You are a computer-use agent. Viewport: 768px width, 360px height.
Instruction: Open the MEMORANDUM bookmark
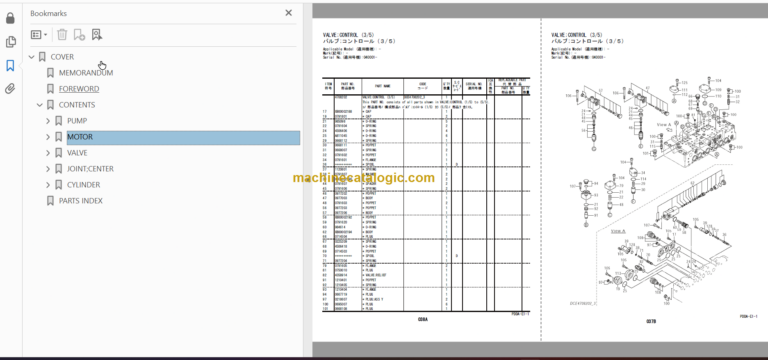(86, 73)
